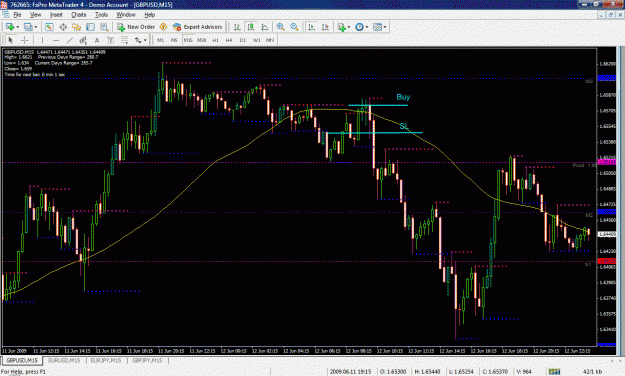Viewport: 625px width, 376px height.
Task: Show the Market Watch panel
Action: (x=49, y=27)
